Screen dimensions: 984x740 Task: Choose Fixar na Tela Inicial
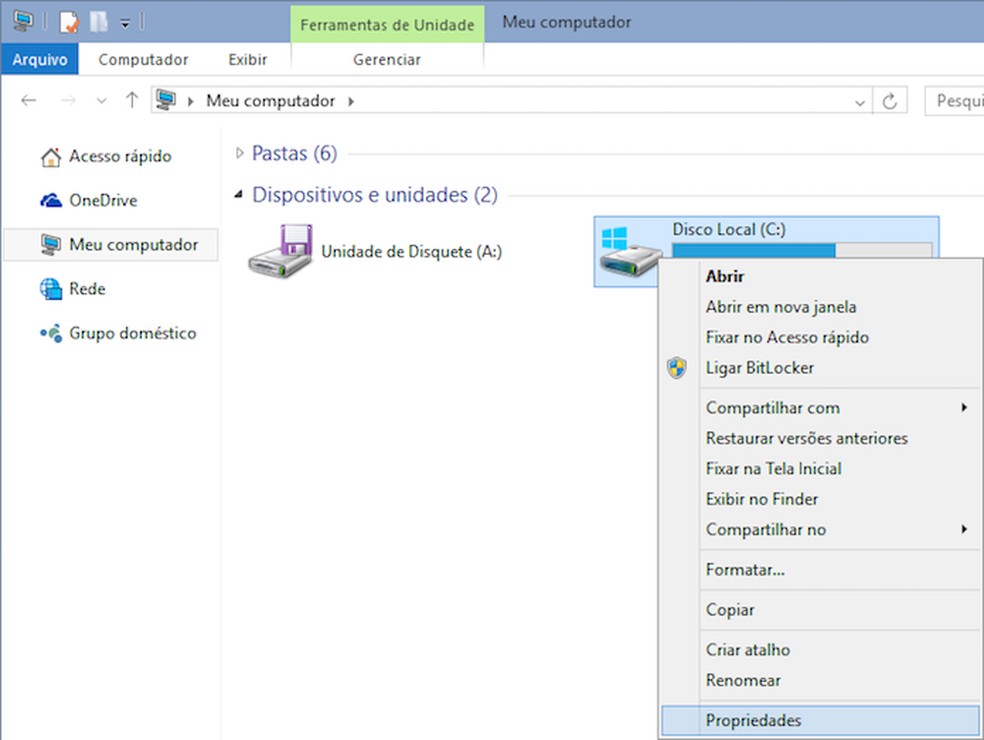[x=820, y=469]
